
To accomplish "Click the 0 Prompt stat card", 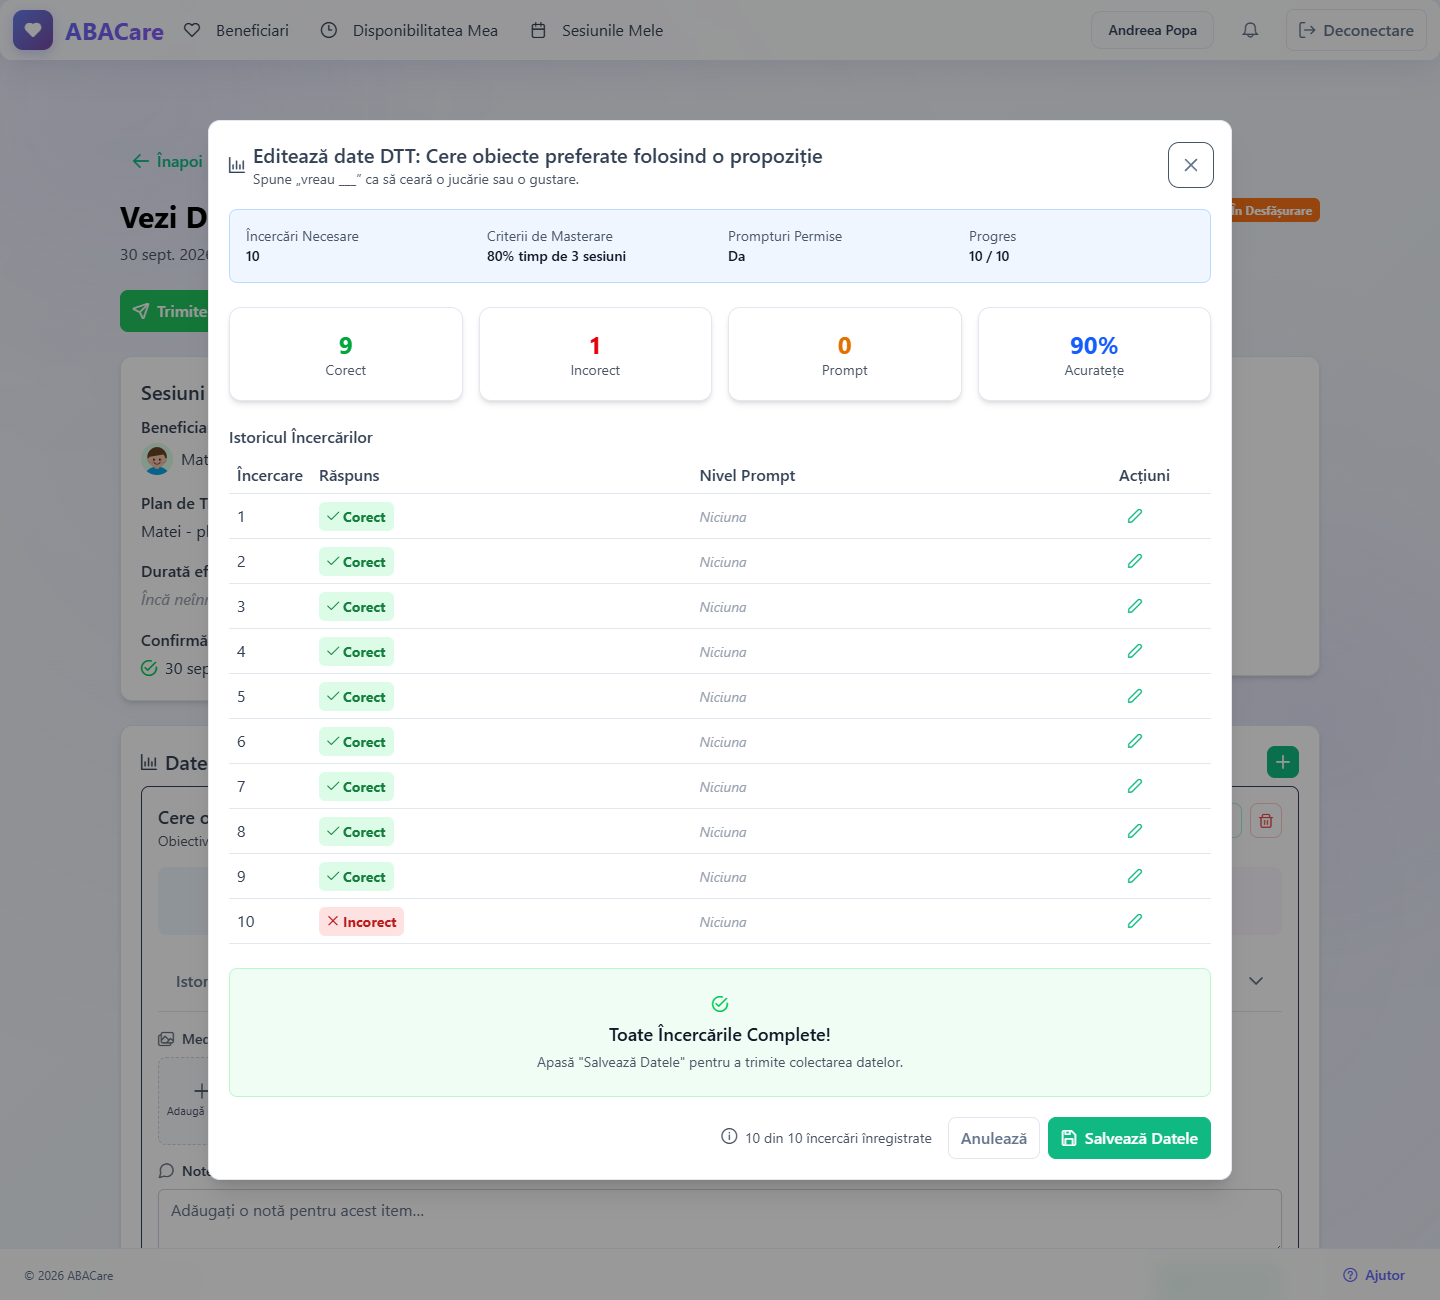I will coord(845,354).
